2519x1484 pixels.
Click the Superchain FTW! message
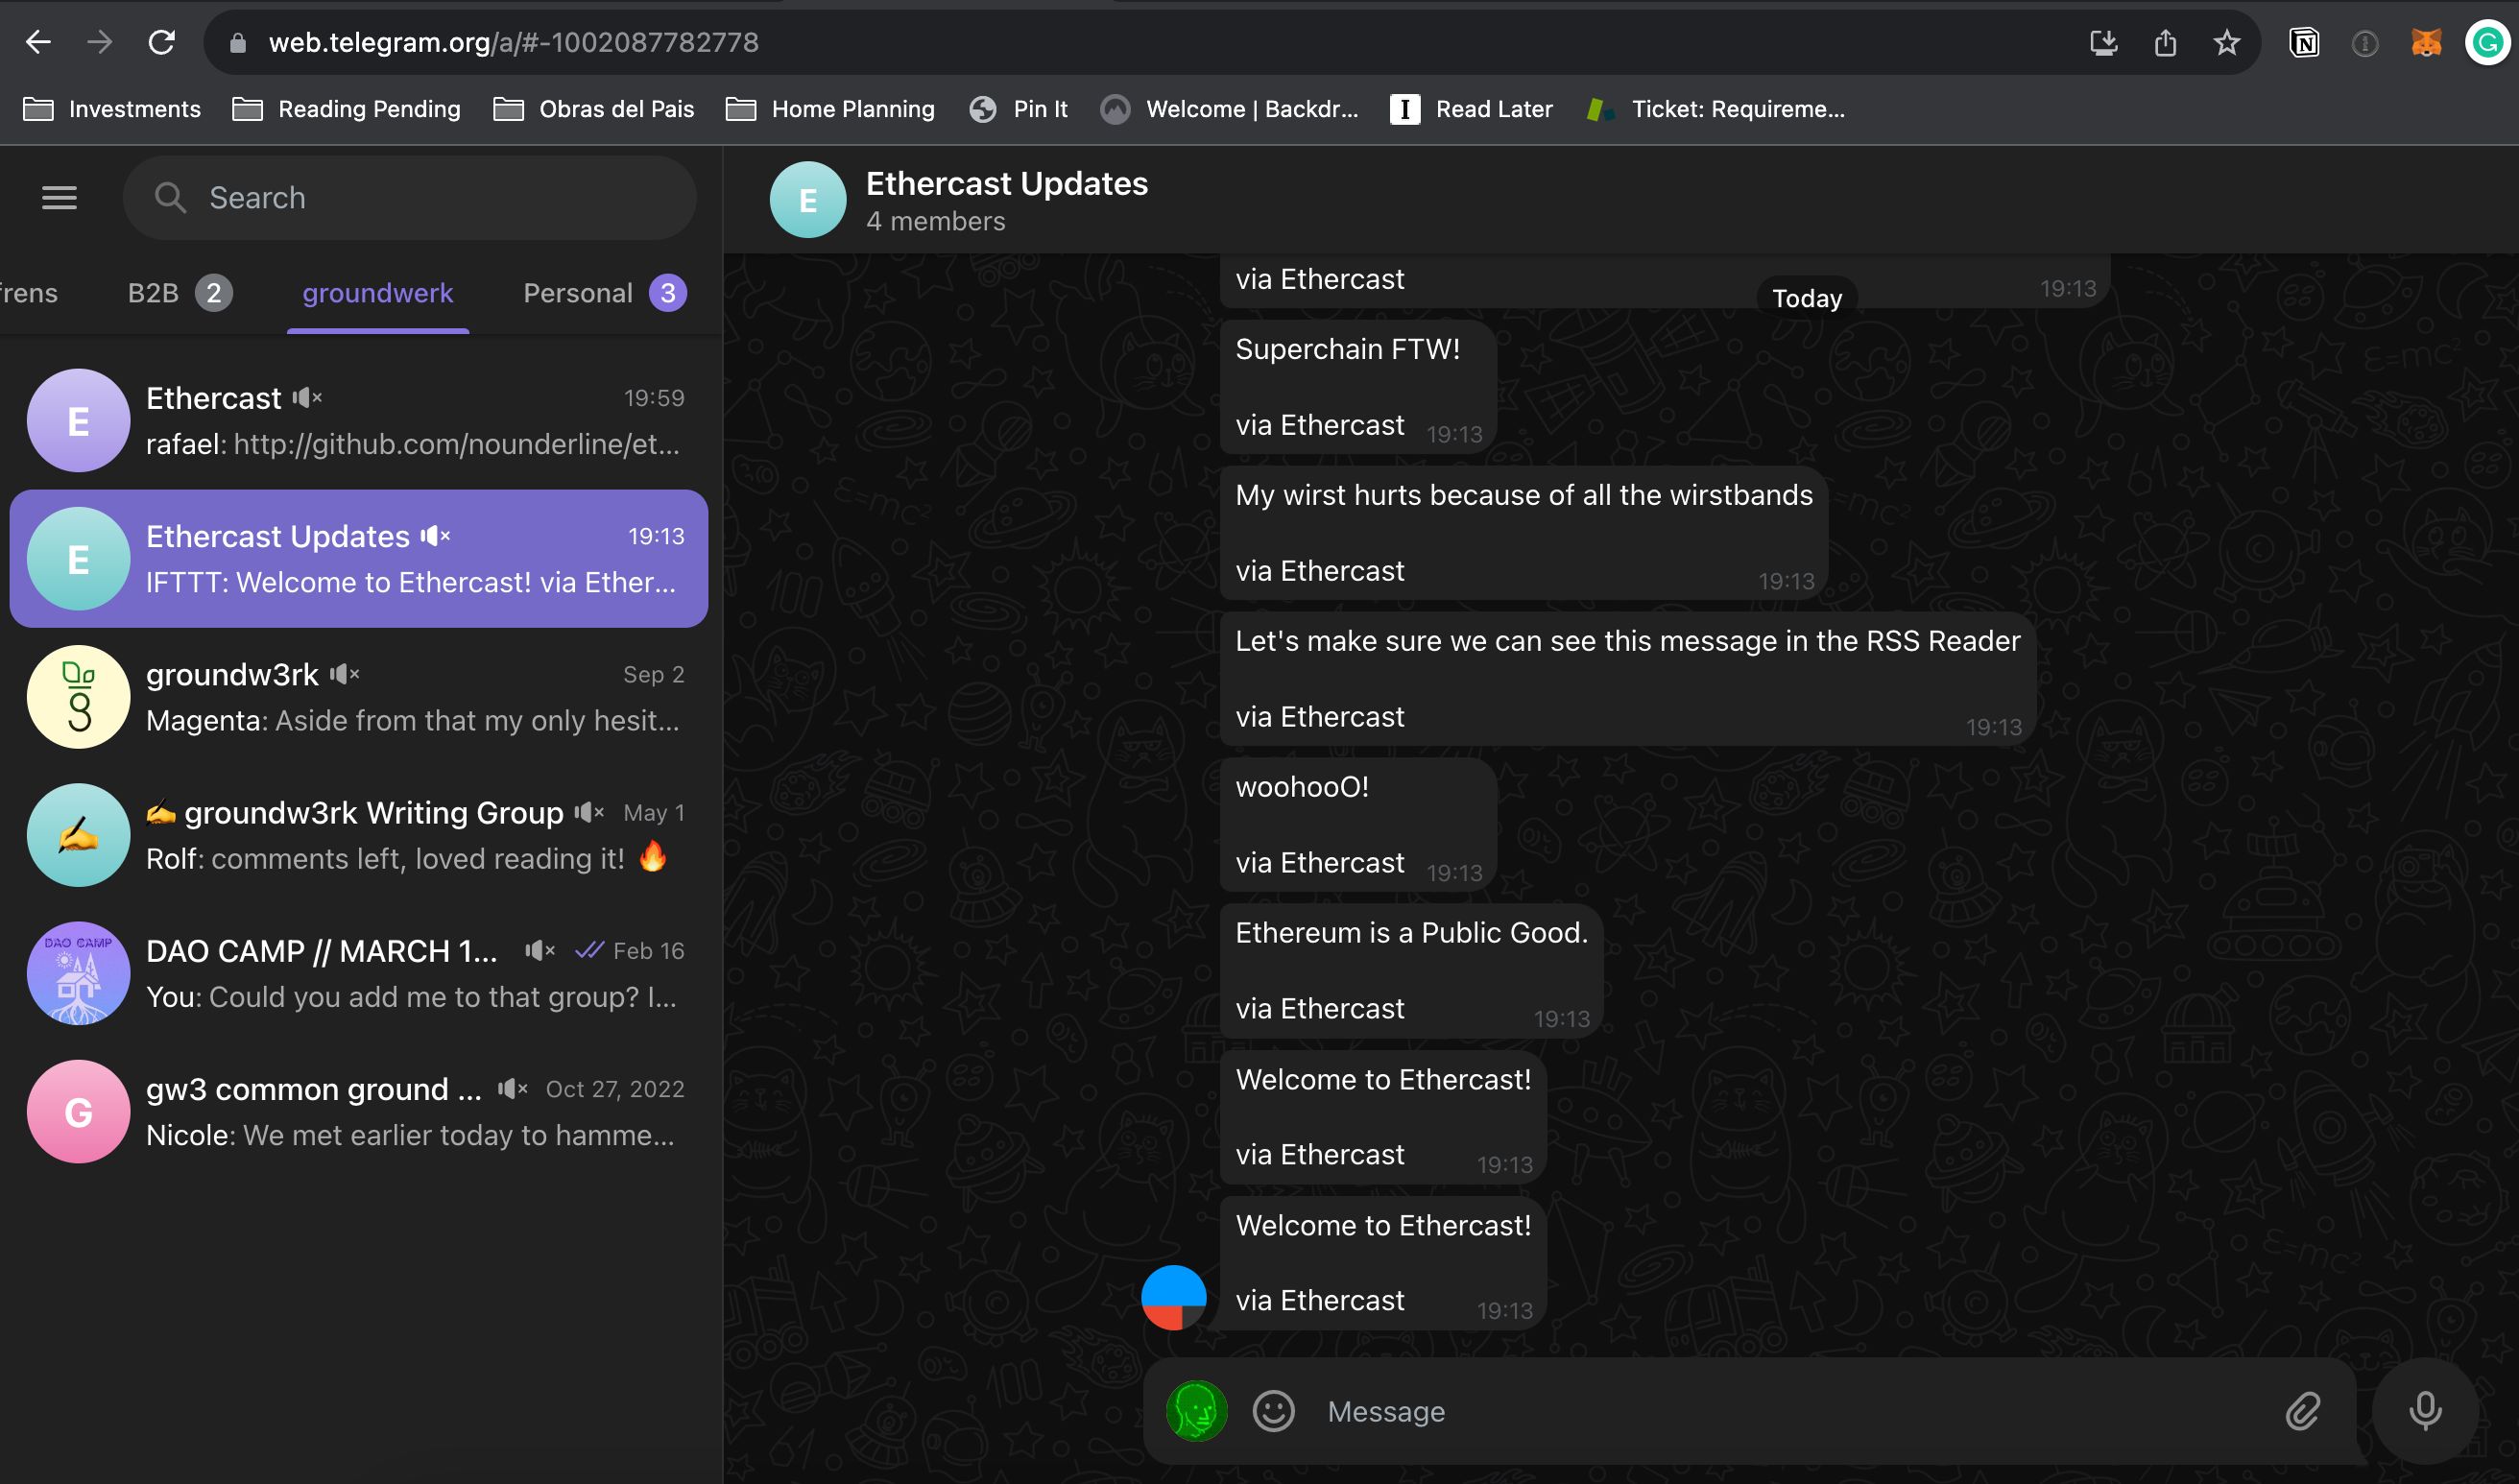1358,386
